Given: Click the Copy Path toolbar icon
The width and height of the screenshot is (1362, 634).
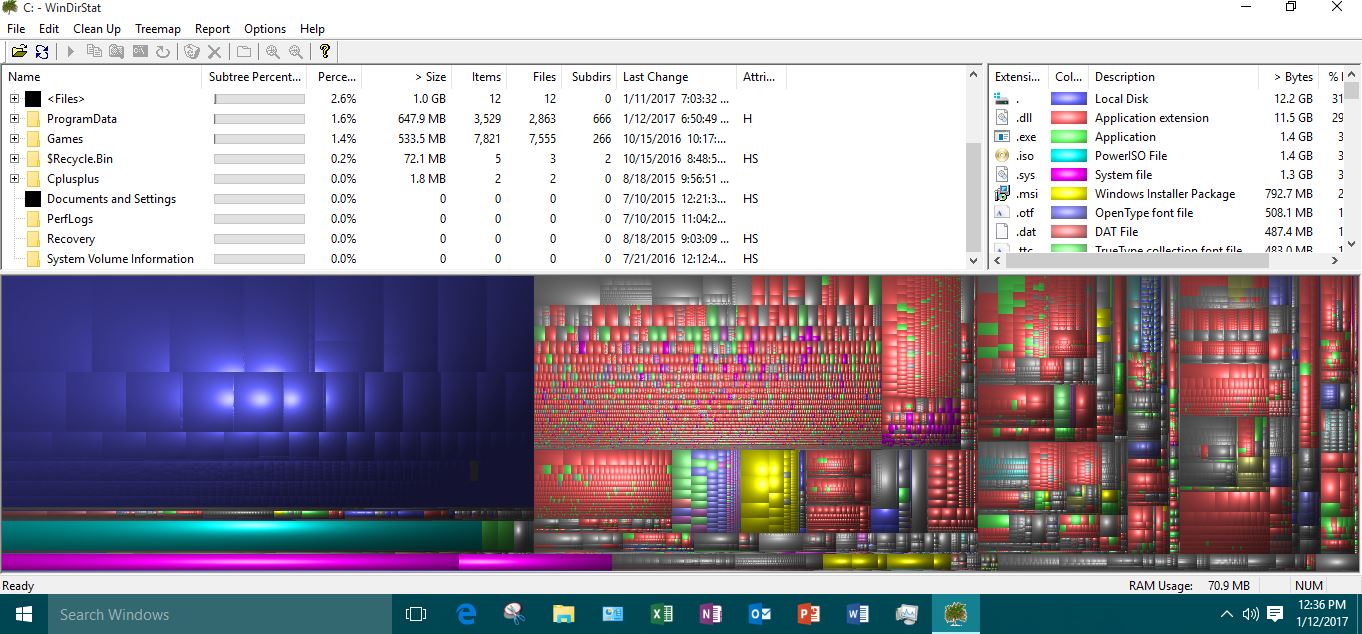Looking at the screenshot, I should [94, 51].
